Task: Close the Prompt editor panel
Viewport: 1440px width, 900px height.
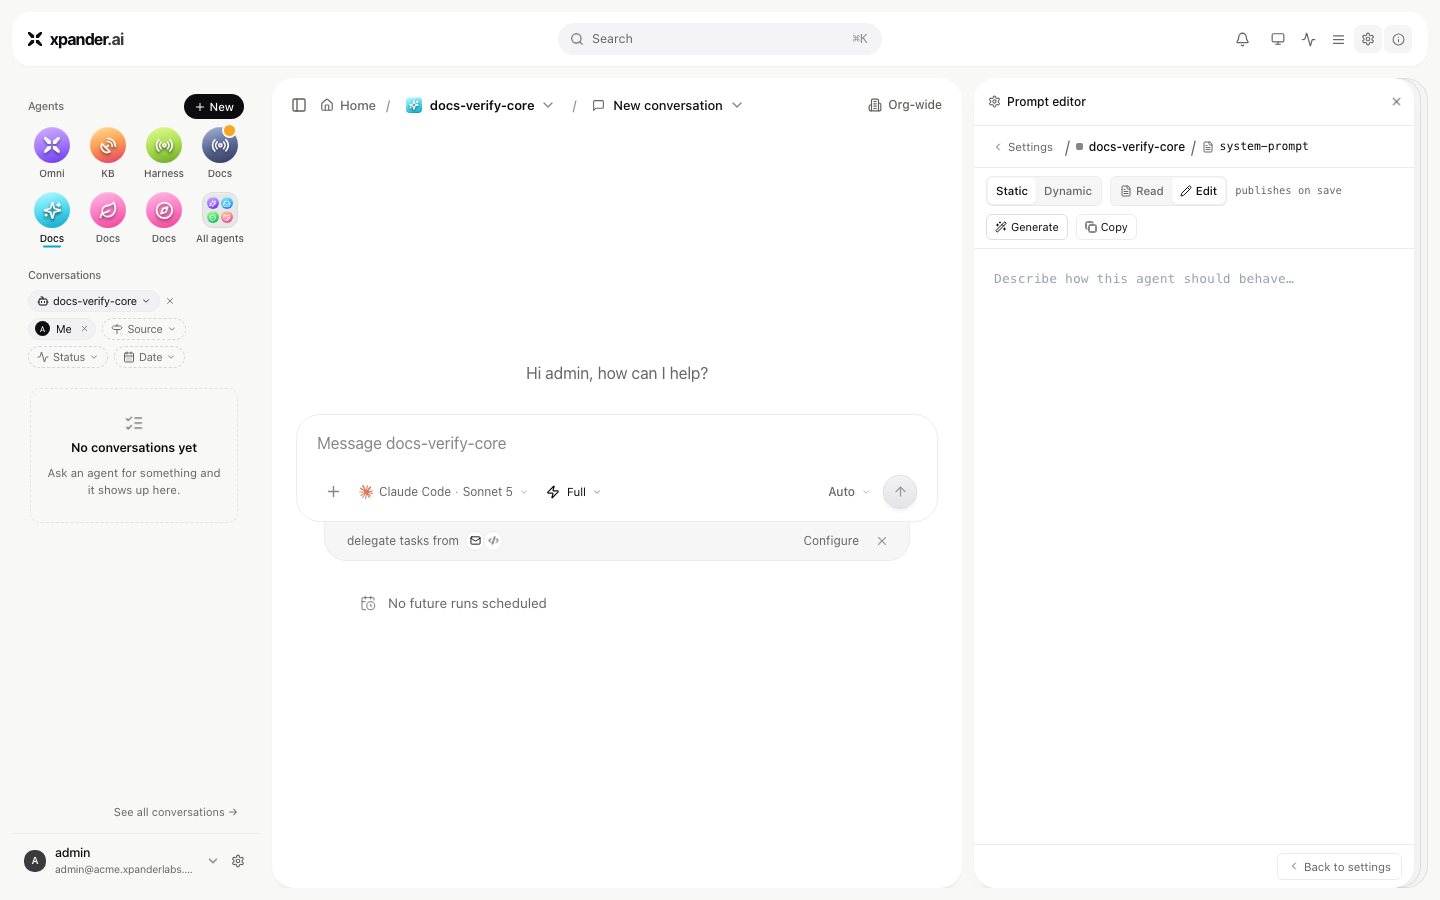Action: click(x=1397, y=102)
